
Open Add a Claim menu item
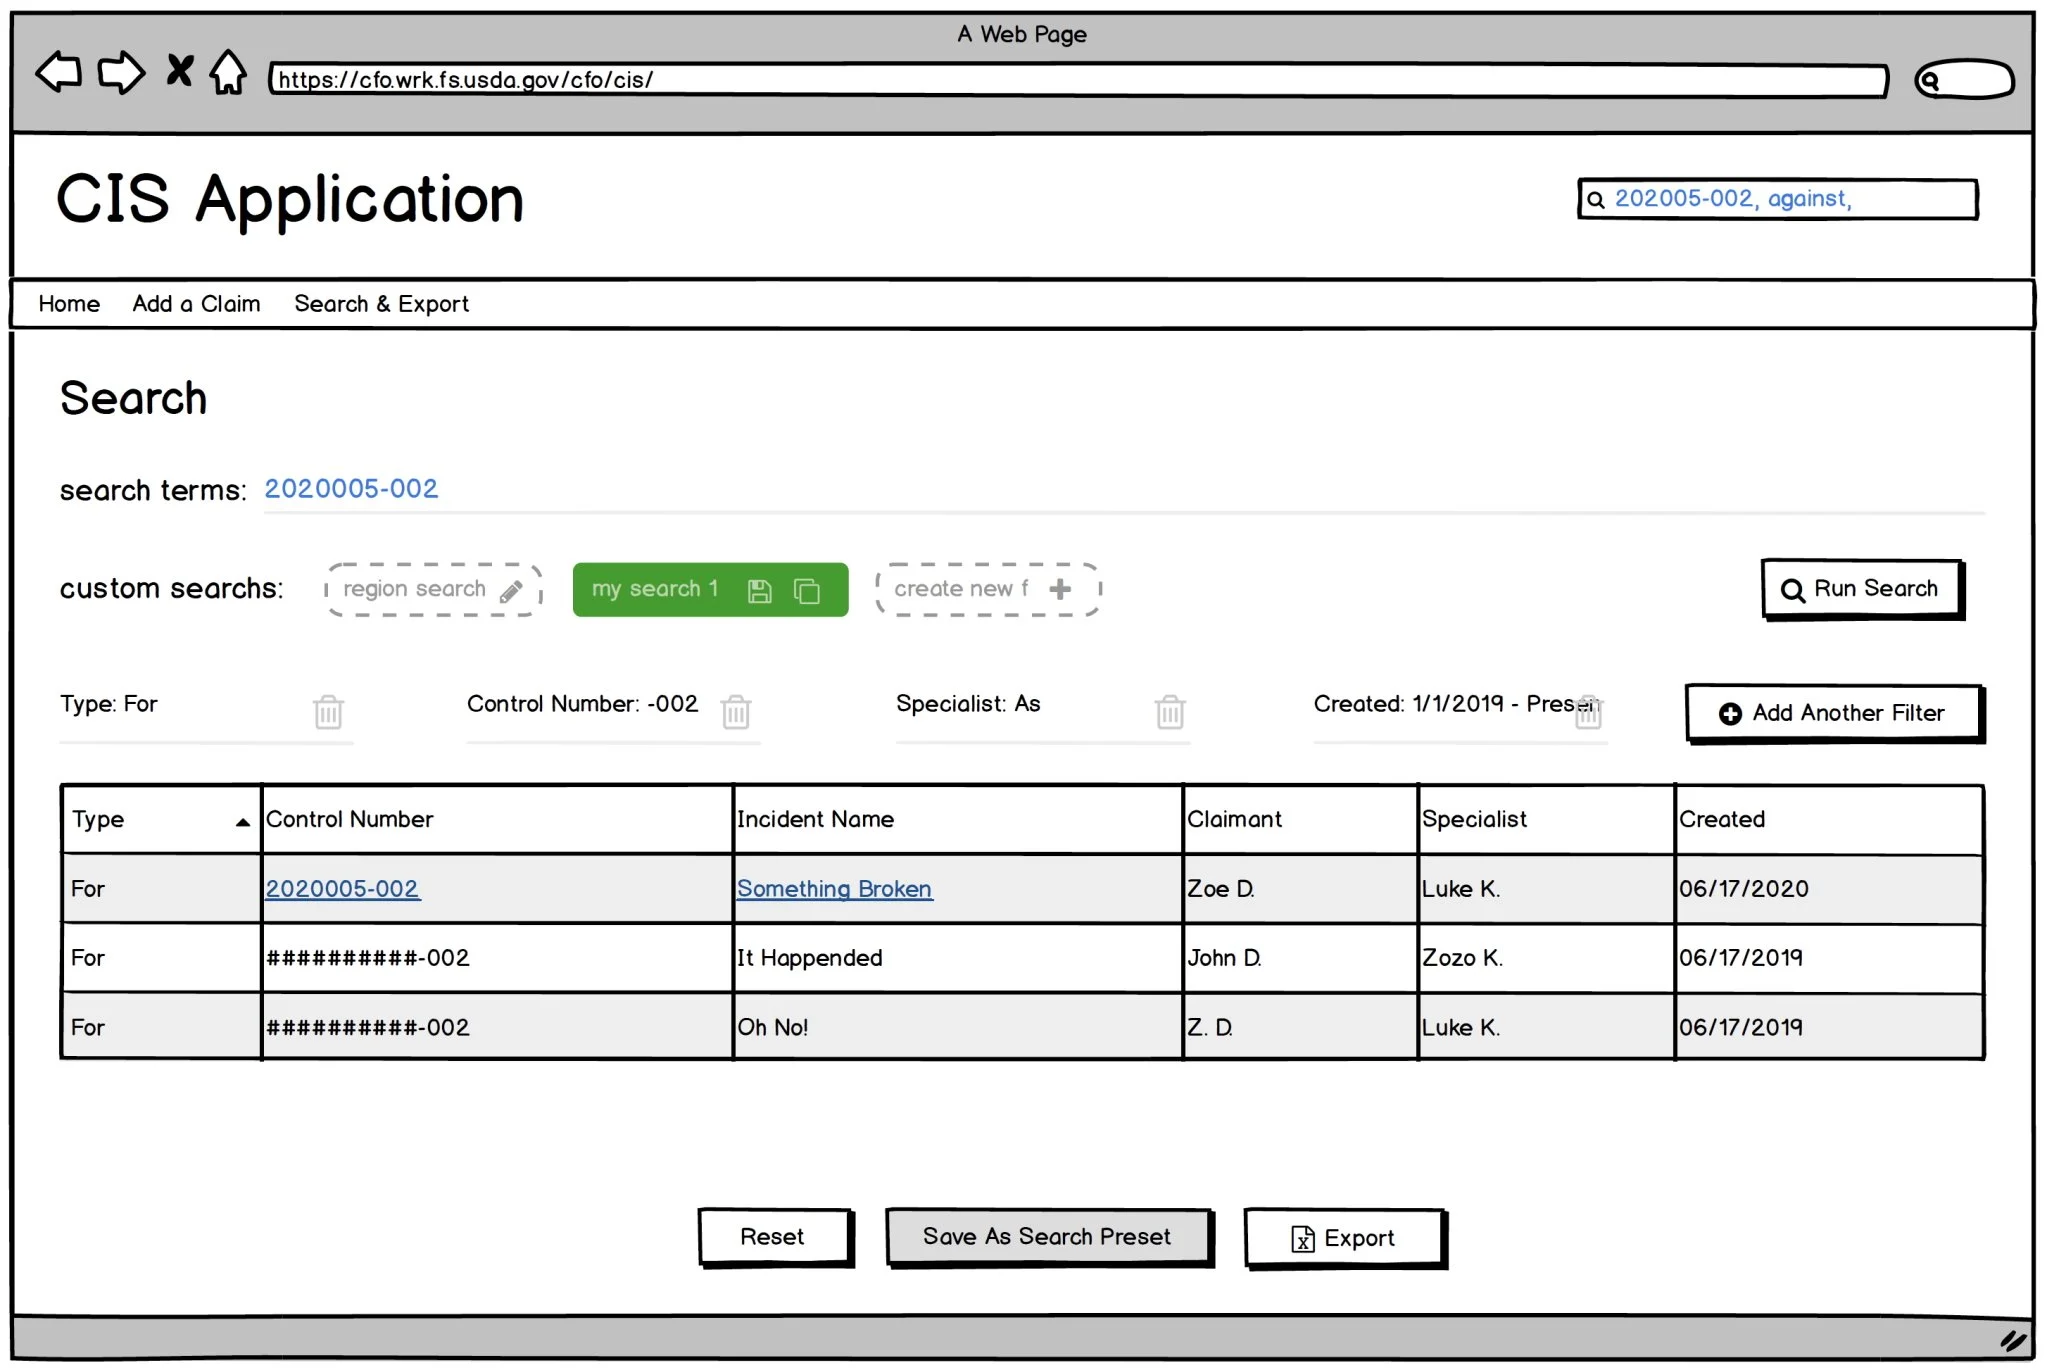click(x=196, y=304)
